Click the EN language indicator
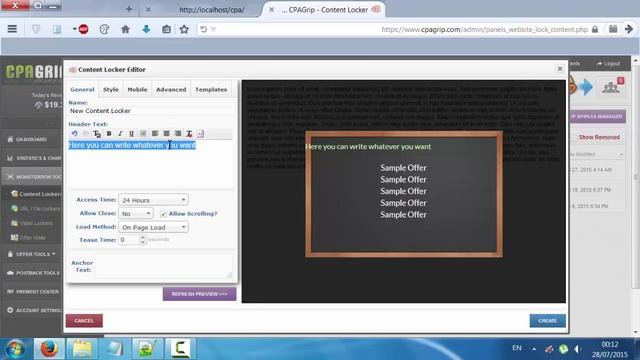This screenshot has width=640, height=360. pos(517,348)
